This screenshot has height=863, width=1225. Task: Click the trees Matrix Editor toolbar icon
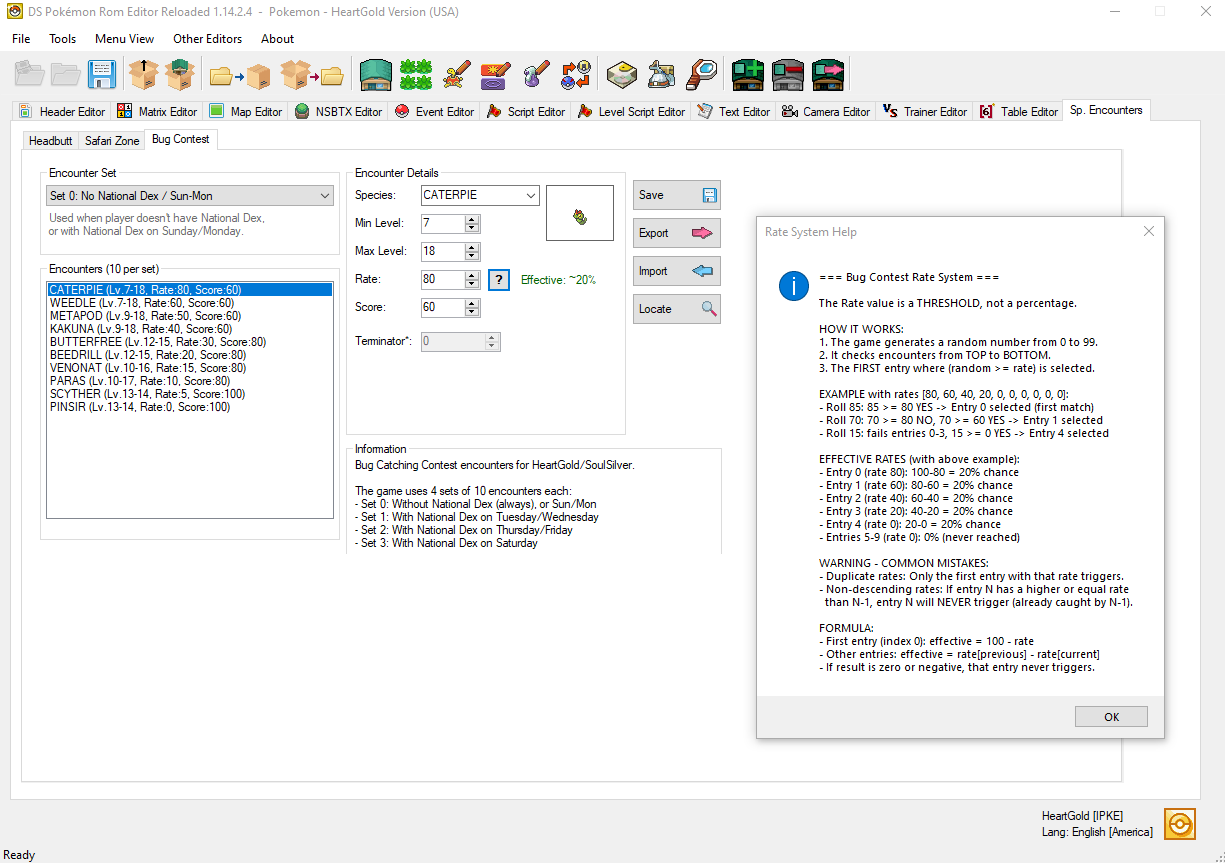[x=415, y=74]
